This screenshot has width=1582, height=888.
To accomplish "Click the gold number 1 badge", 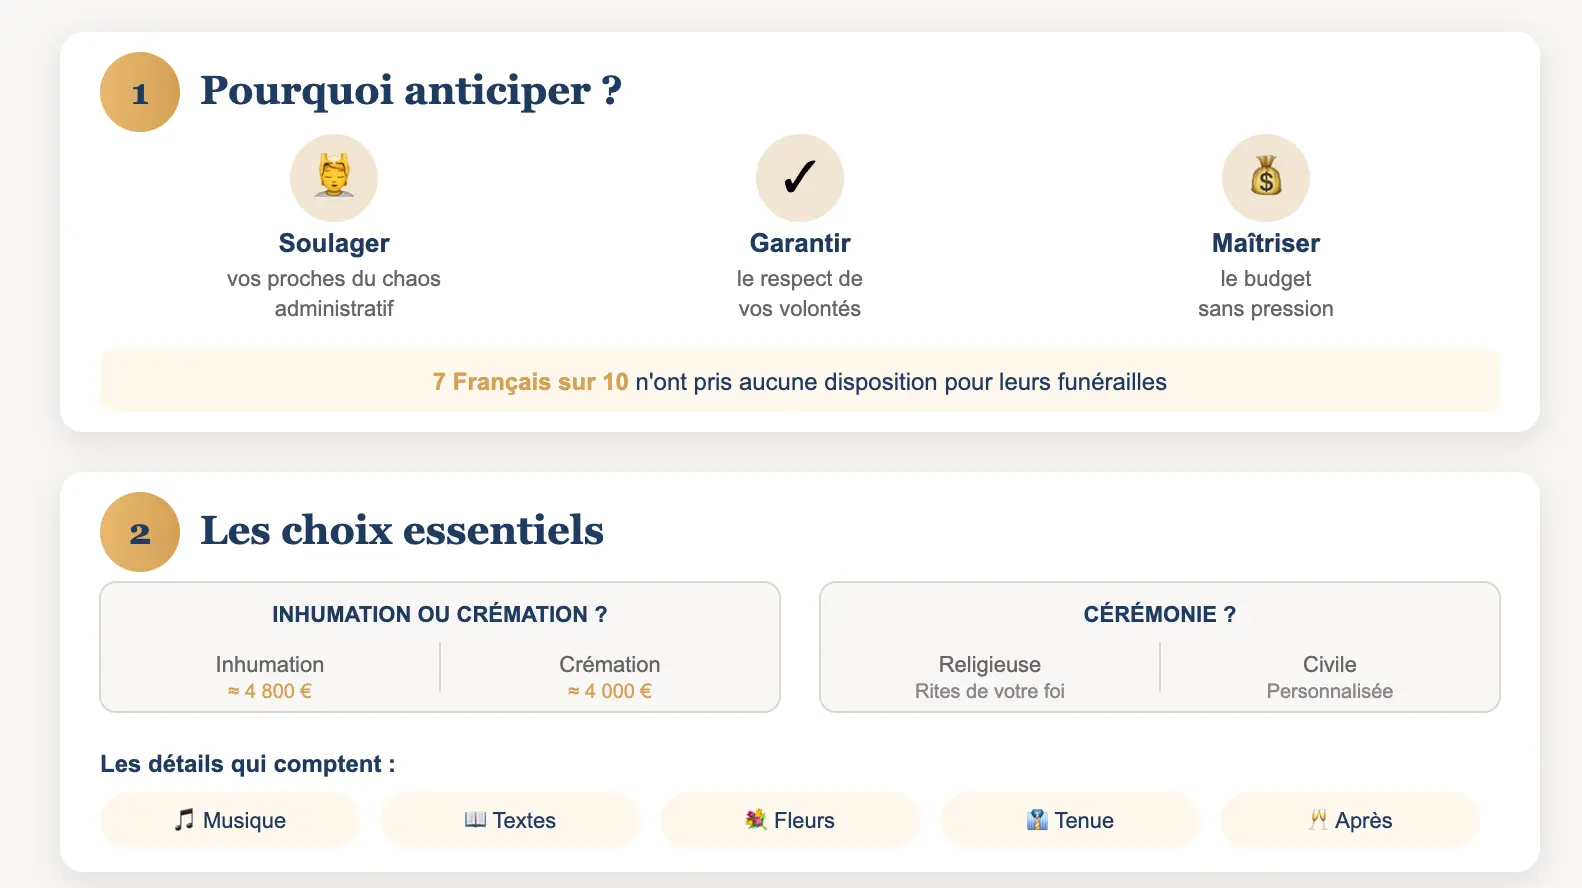I will tap(140, 92).
